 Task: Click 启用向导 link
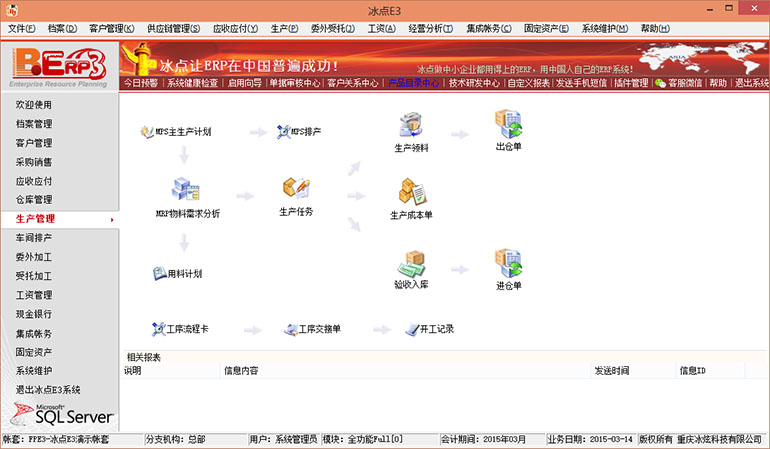244,83
